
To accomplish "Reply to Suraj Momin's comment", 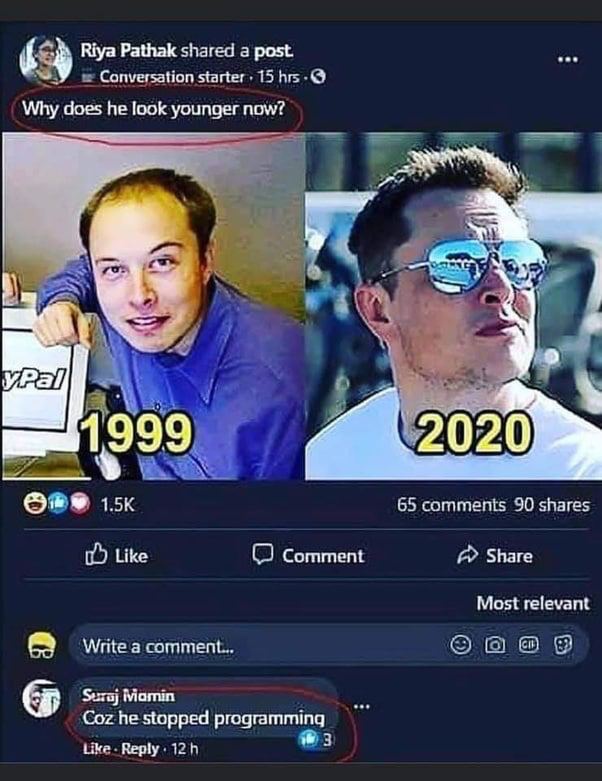I will click(x=140, y=749).
